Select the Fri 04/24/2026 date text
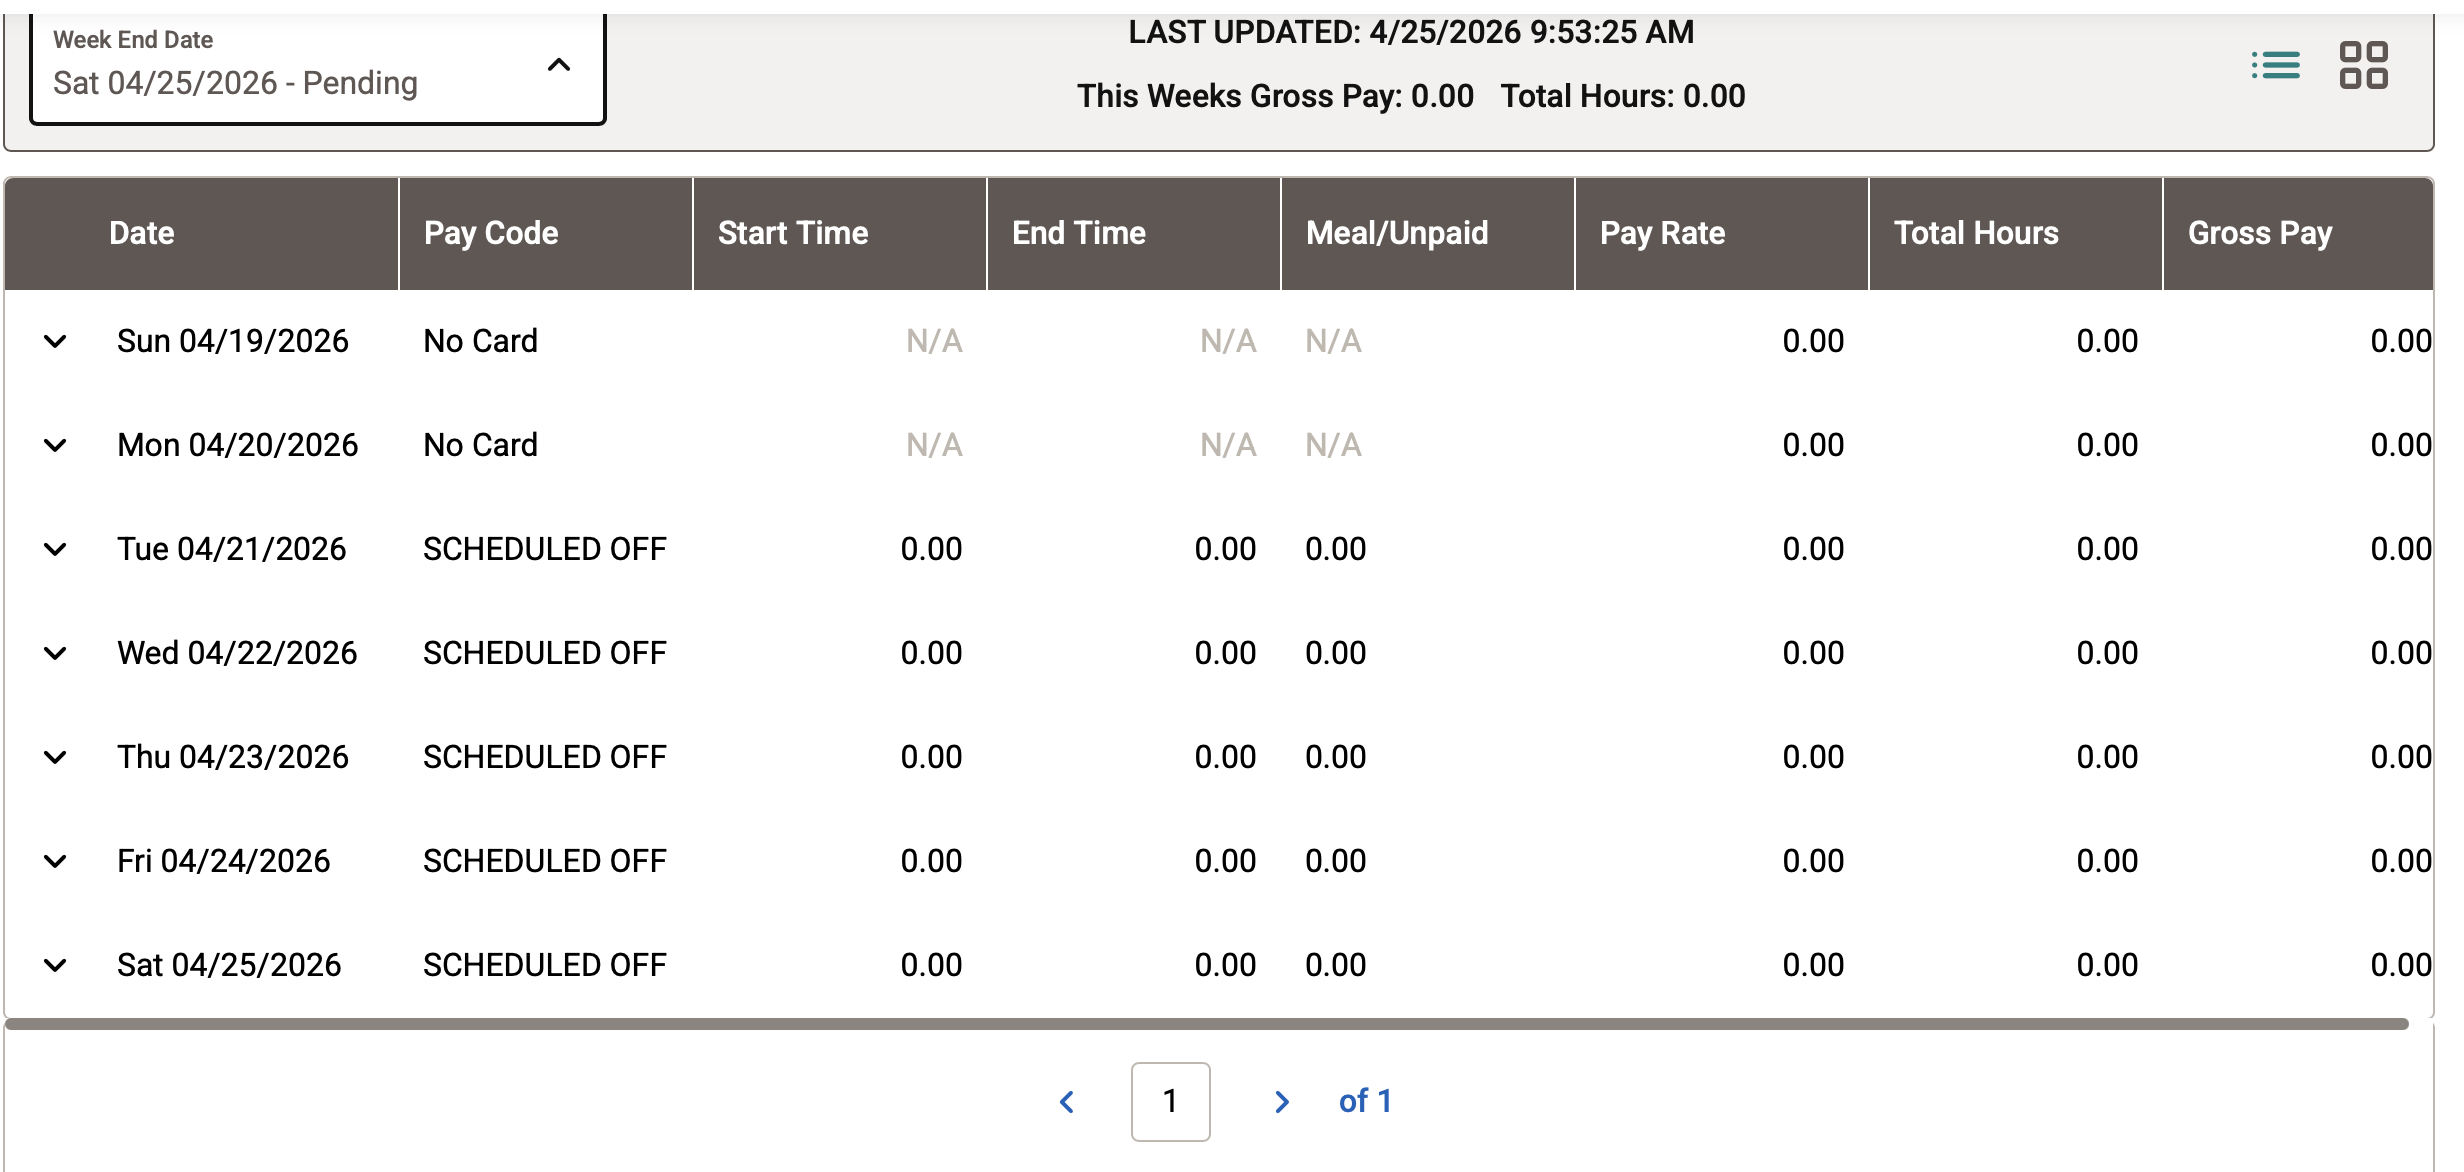Image resolution: width=2464 pixels, height=1172 pixels. (224, 862)
